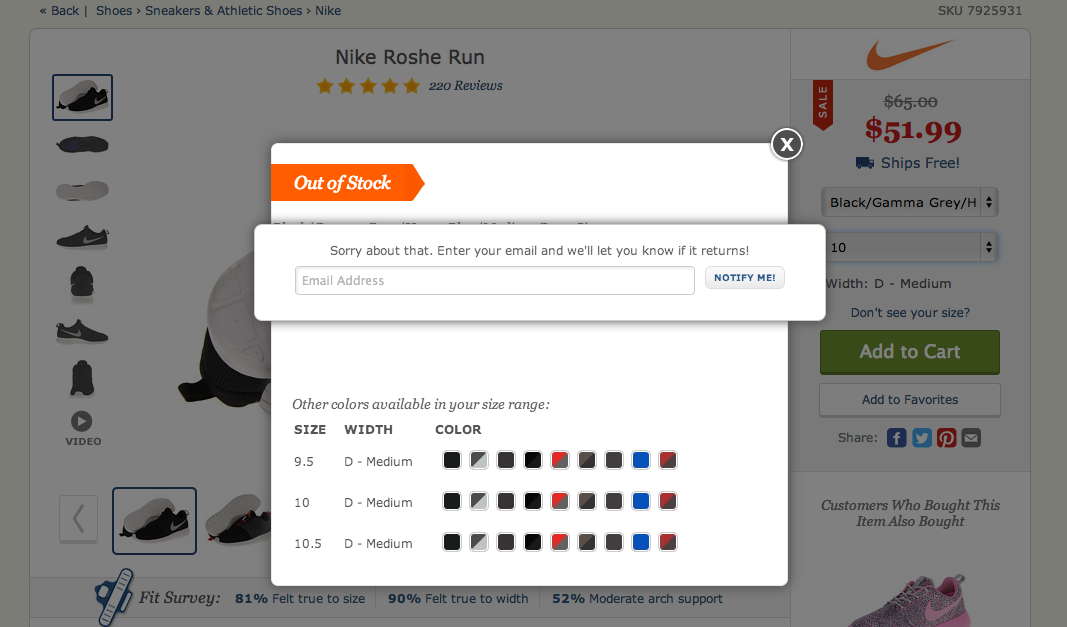Open the Black/Gamma Grey color dropdown
Screen dimensions: 1067x627
click(910, 202)
